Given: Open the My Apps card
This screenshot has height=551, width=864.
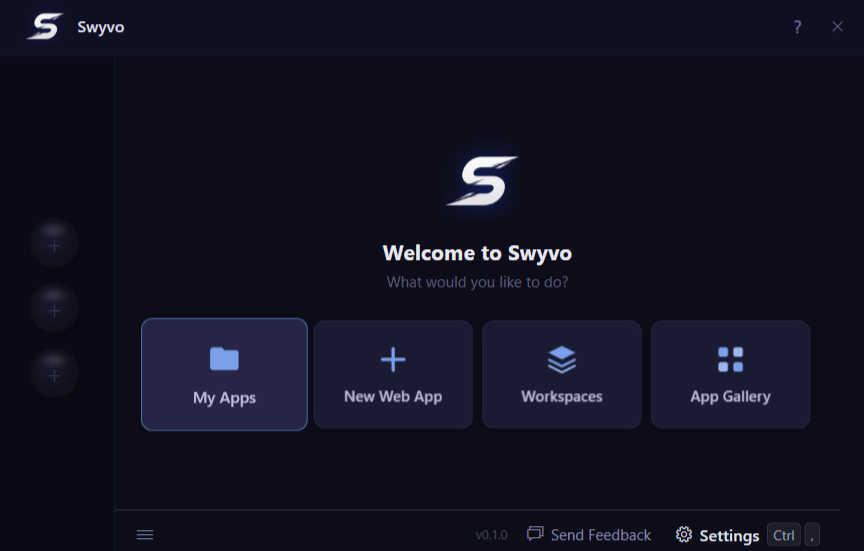Looking at the screenshot, I should [x=224, y=374].
